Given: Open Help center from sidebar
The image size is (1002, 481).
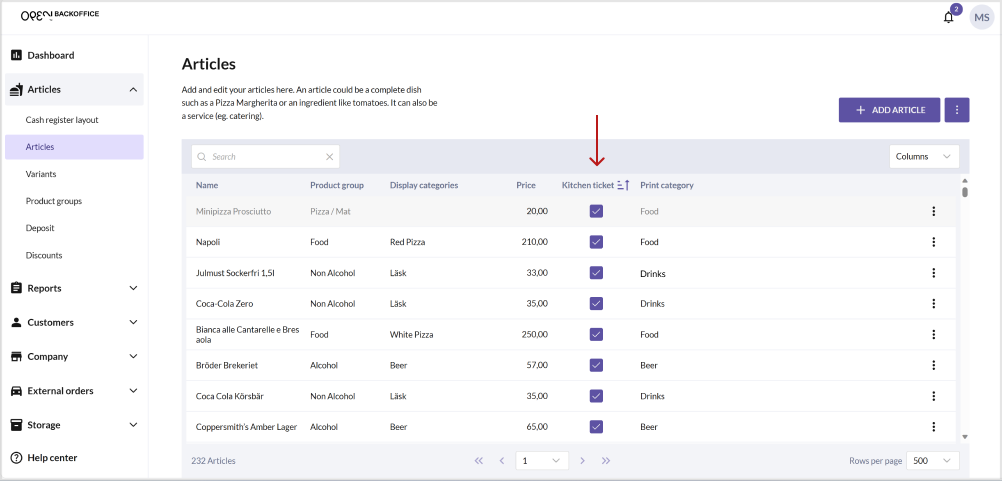Looking at the screenshot, I should click(52, 458).
